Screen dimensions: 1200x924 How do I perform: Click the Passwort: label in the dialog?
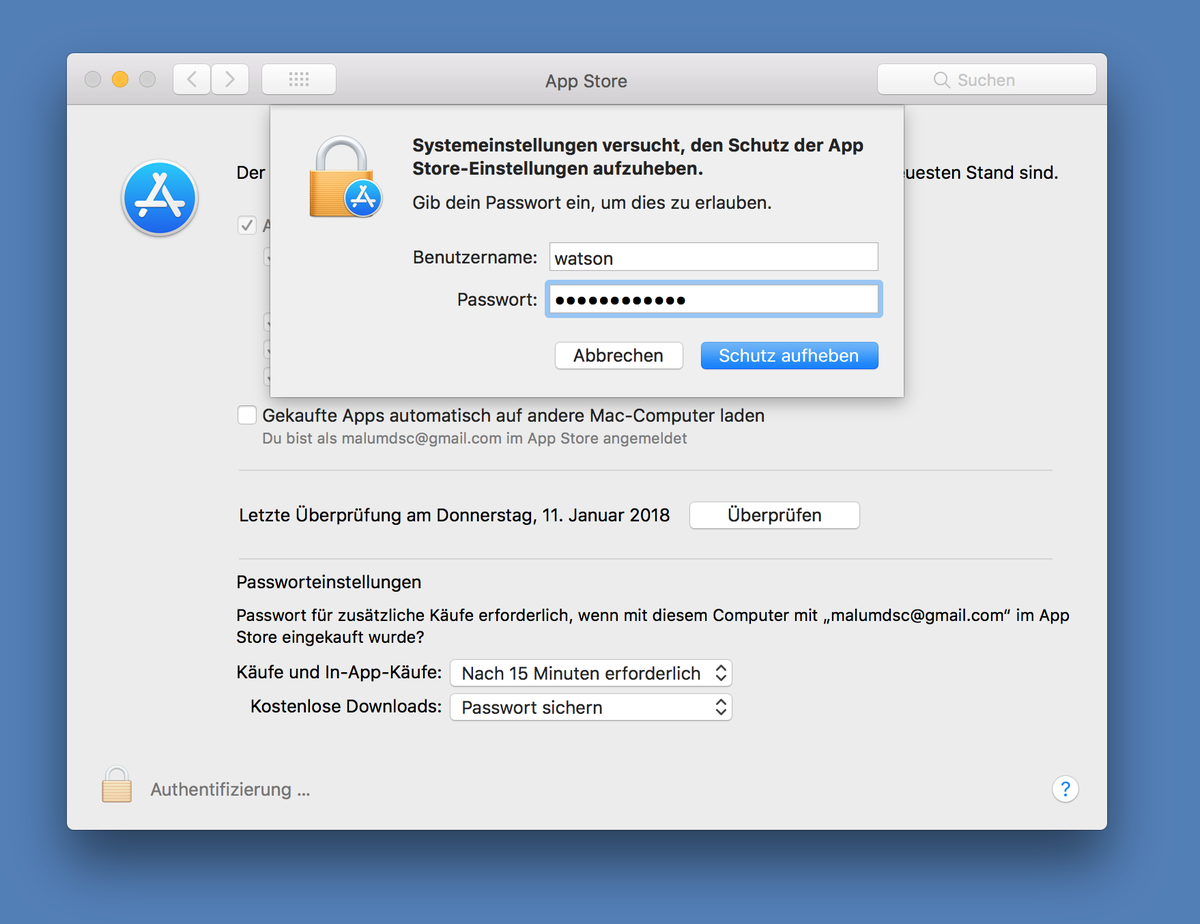point(497,299)
